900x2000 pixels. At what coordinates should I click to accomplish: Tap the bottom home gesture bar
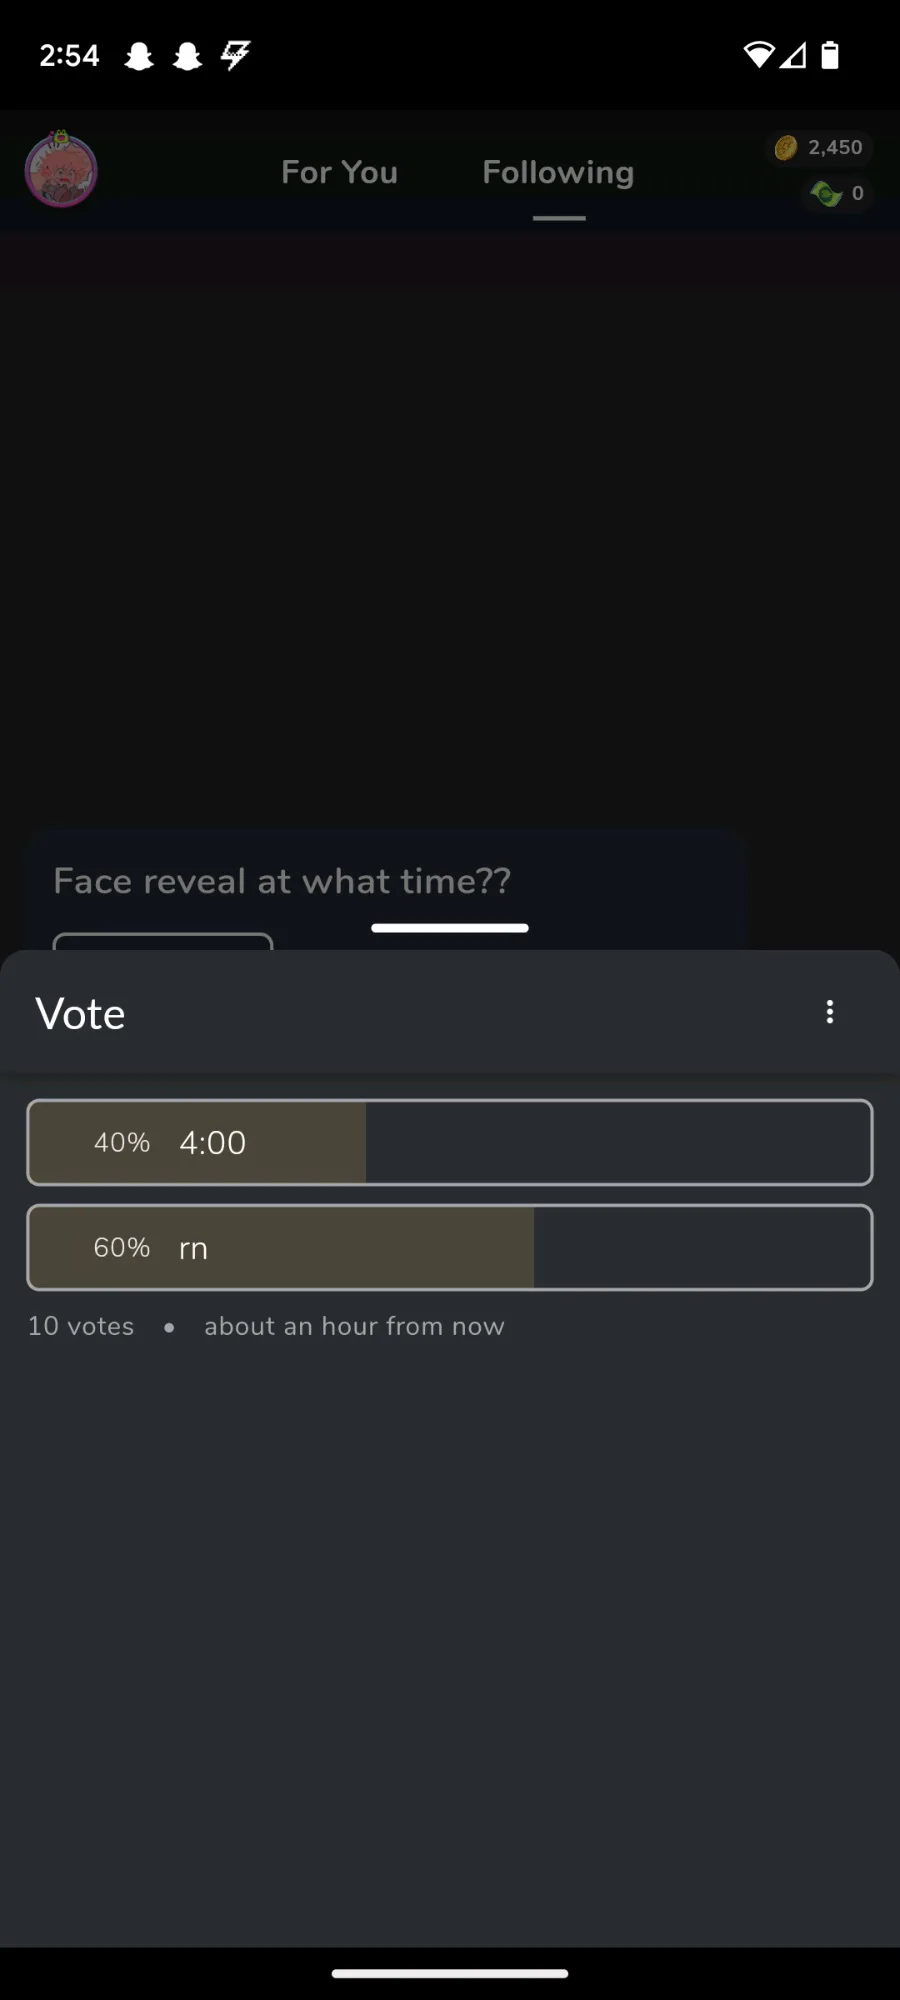pos(449,1973)
